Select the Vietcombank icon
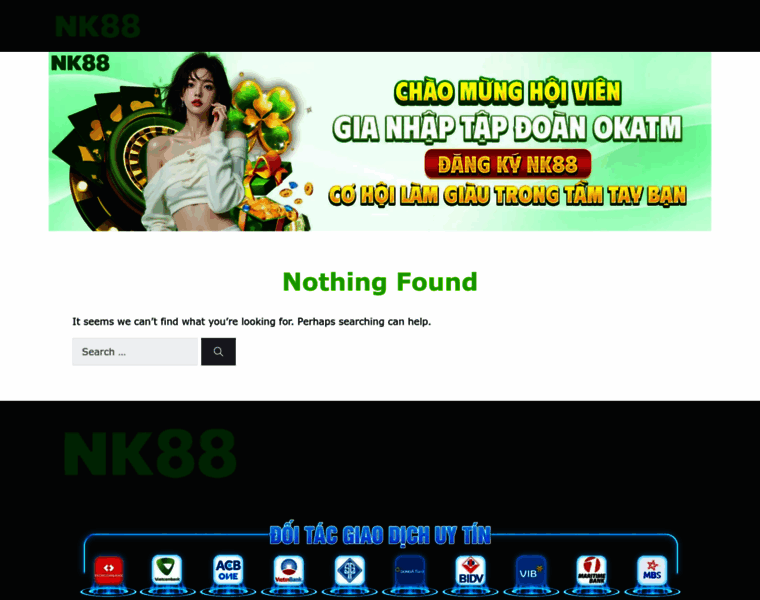Viewport: 760px width, 600px height. coord(167,570)
